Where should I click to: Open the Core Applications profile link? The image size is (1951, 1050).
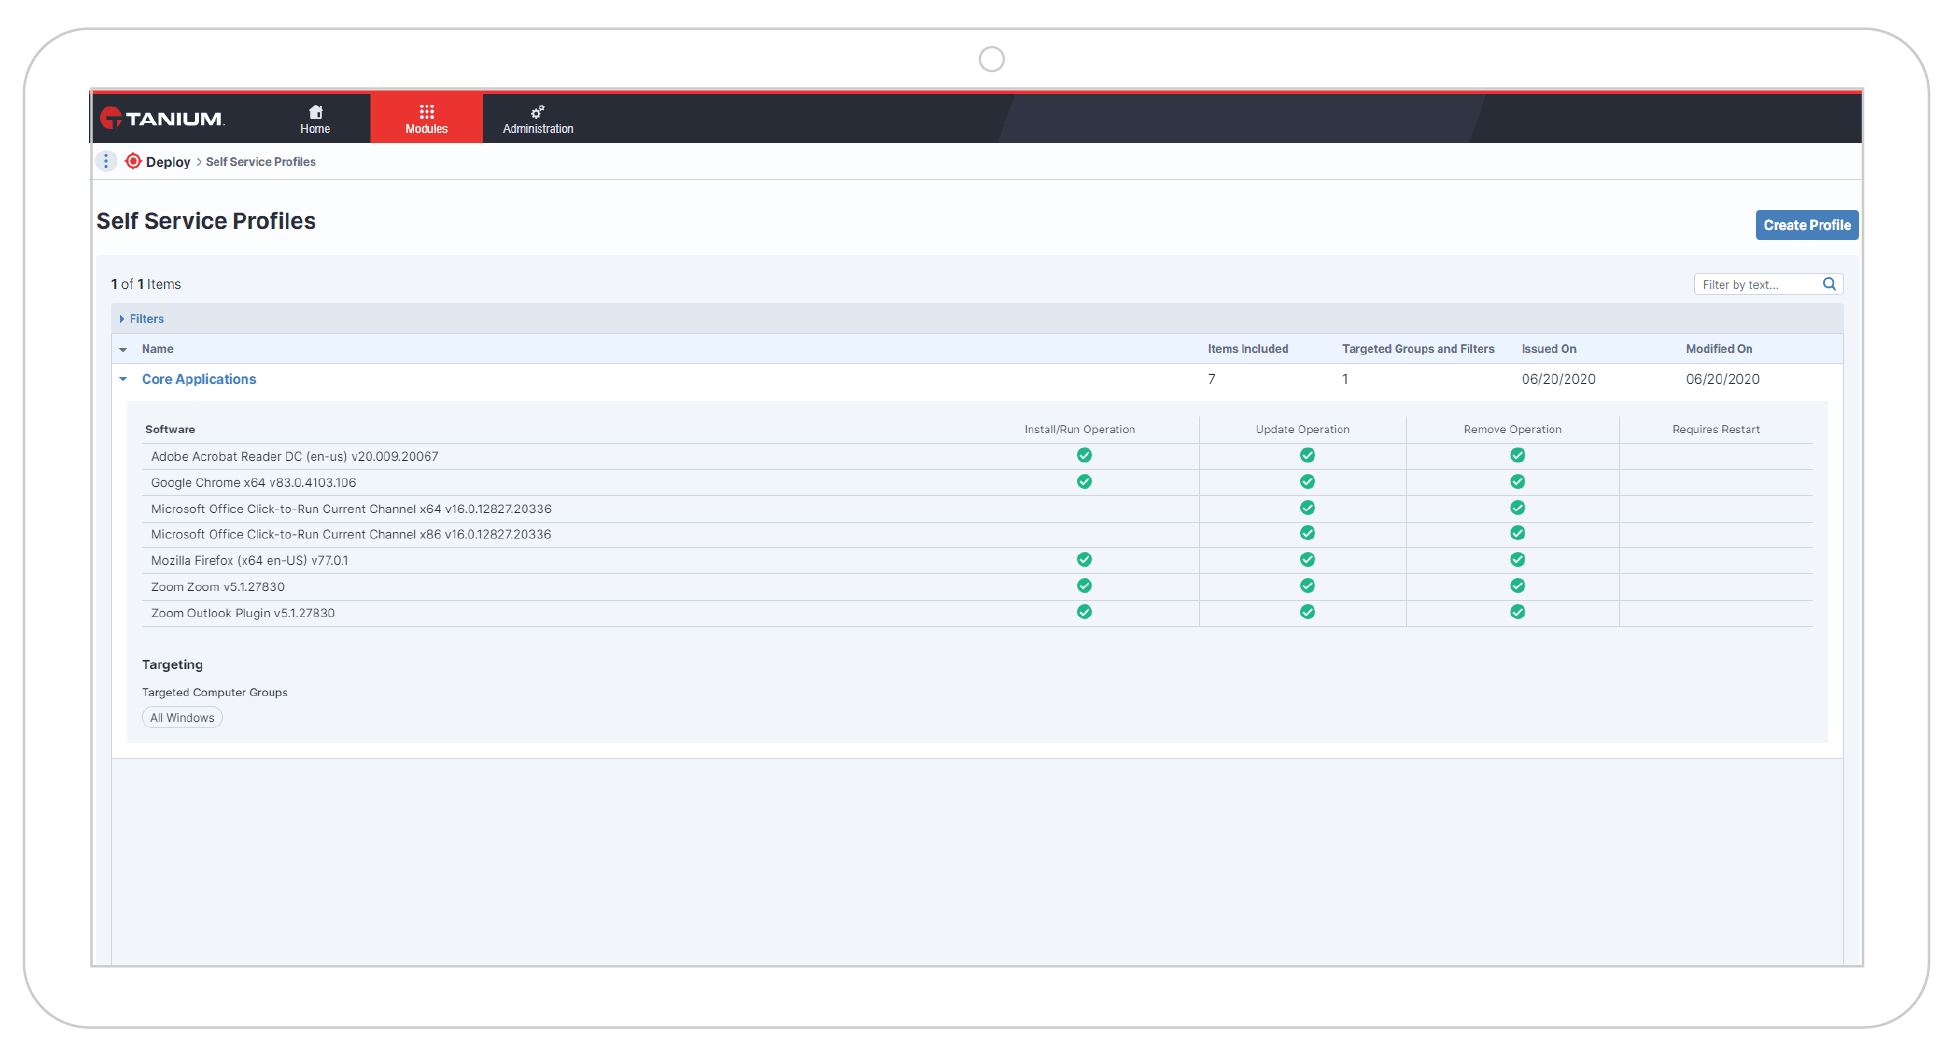pos(199,379)
